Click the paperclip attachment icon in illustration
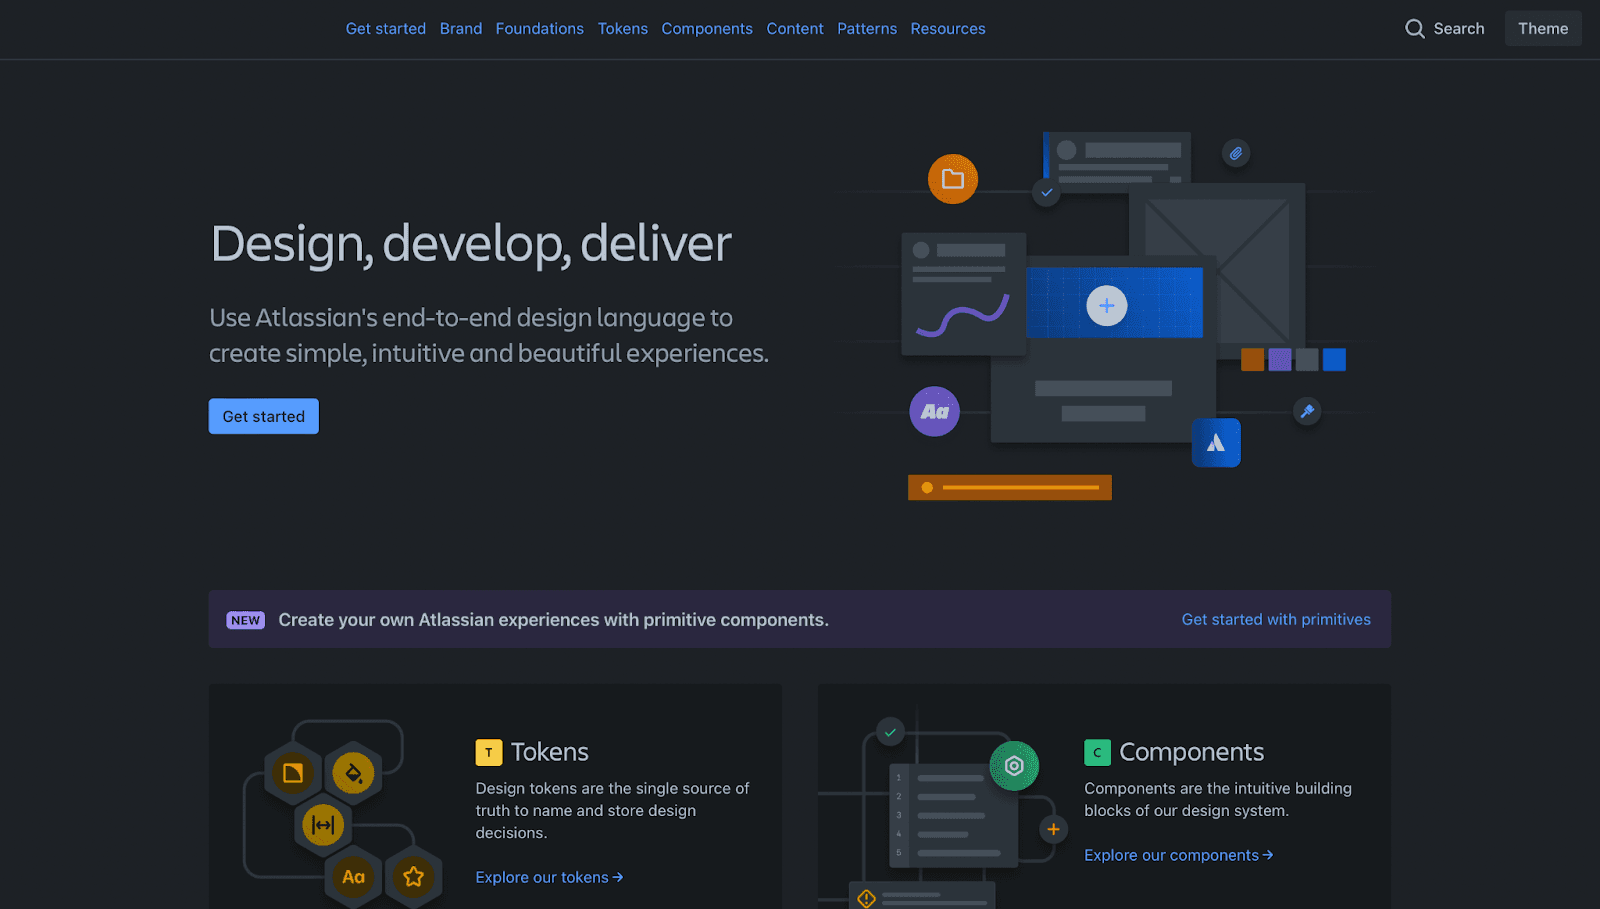Viewport: 1600px width, 909px height. [x=1236, y=153]
